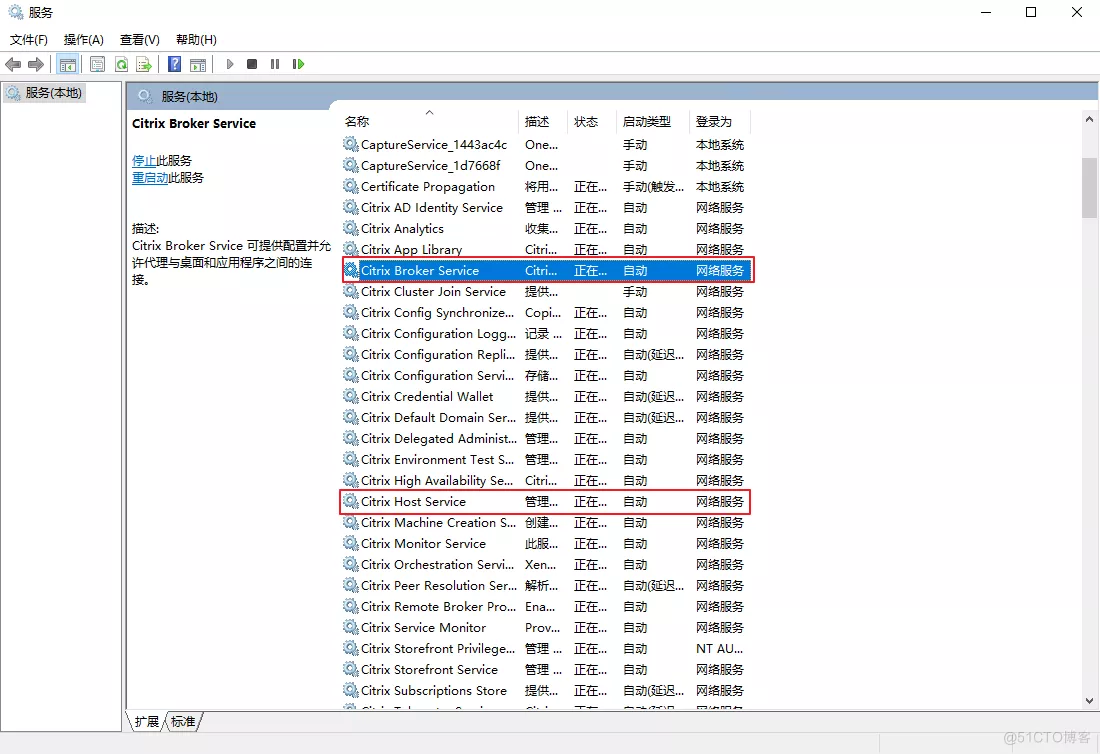The width and height of the screenshot is (1100, 754).
Task: Select Citrix Cluster Join Service row
Action: coord(545,291)
